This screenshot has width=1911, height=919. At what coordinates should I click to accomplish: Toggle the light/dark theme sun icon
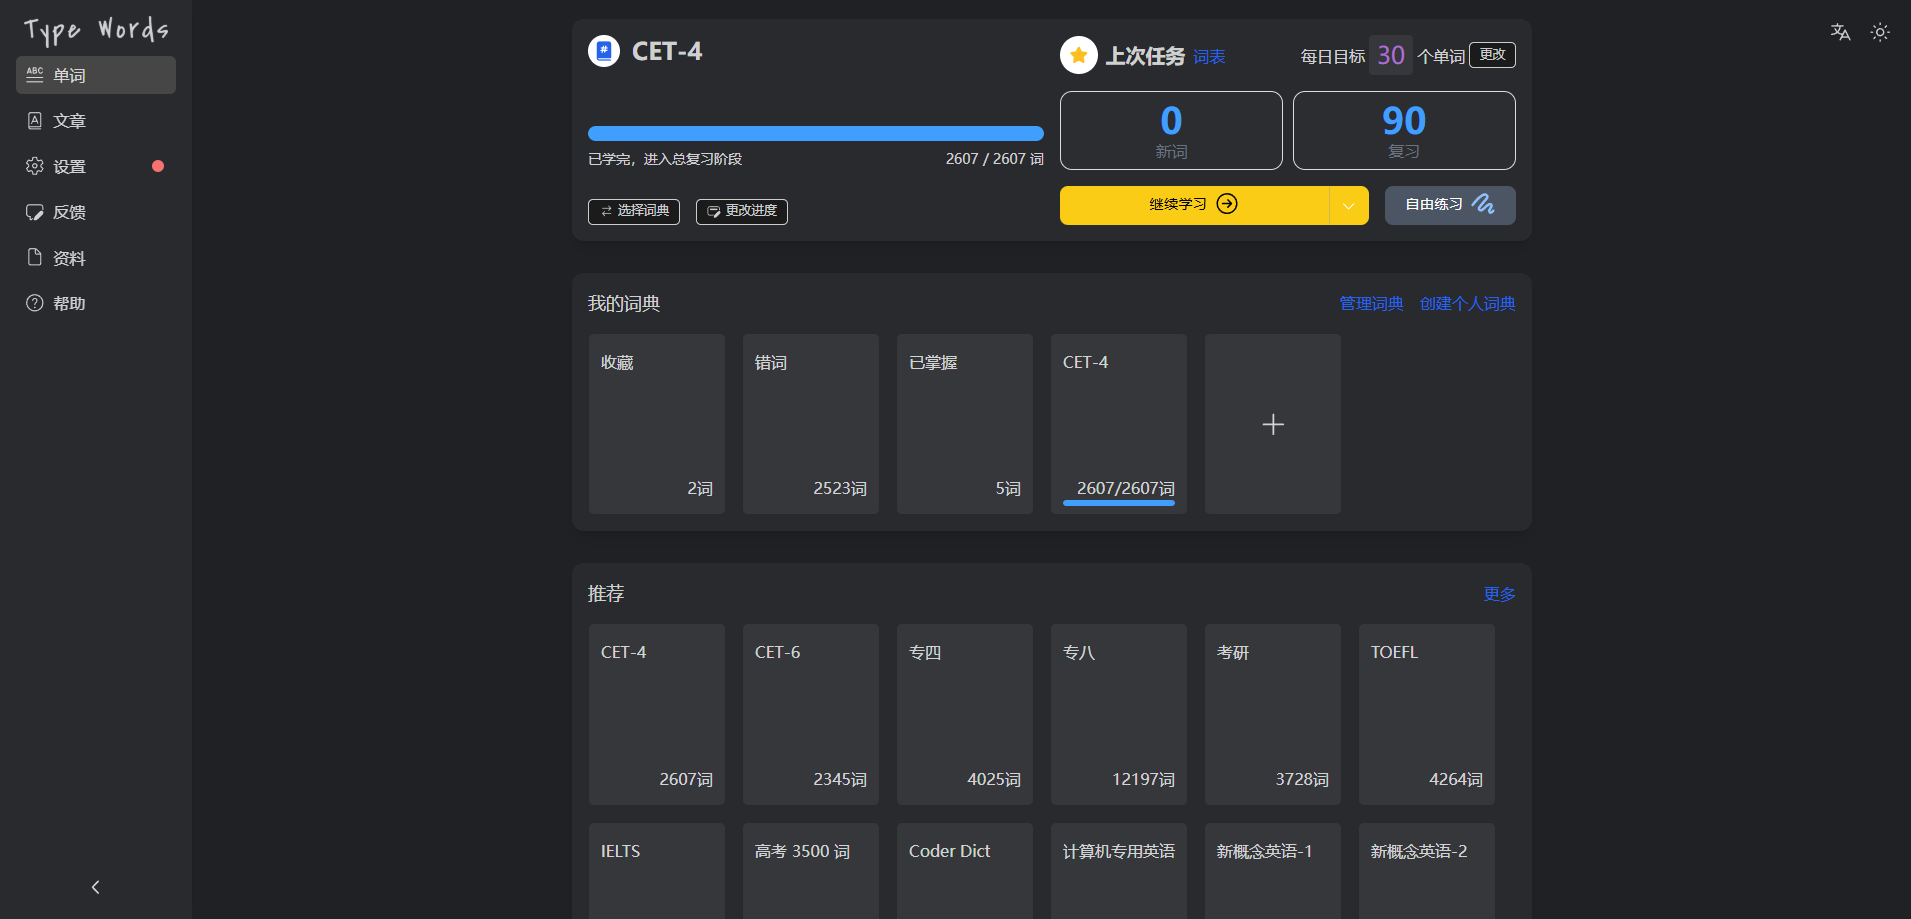(x=1880, y=32)
